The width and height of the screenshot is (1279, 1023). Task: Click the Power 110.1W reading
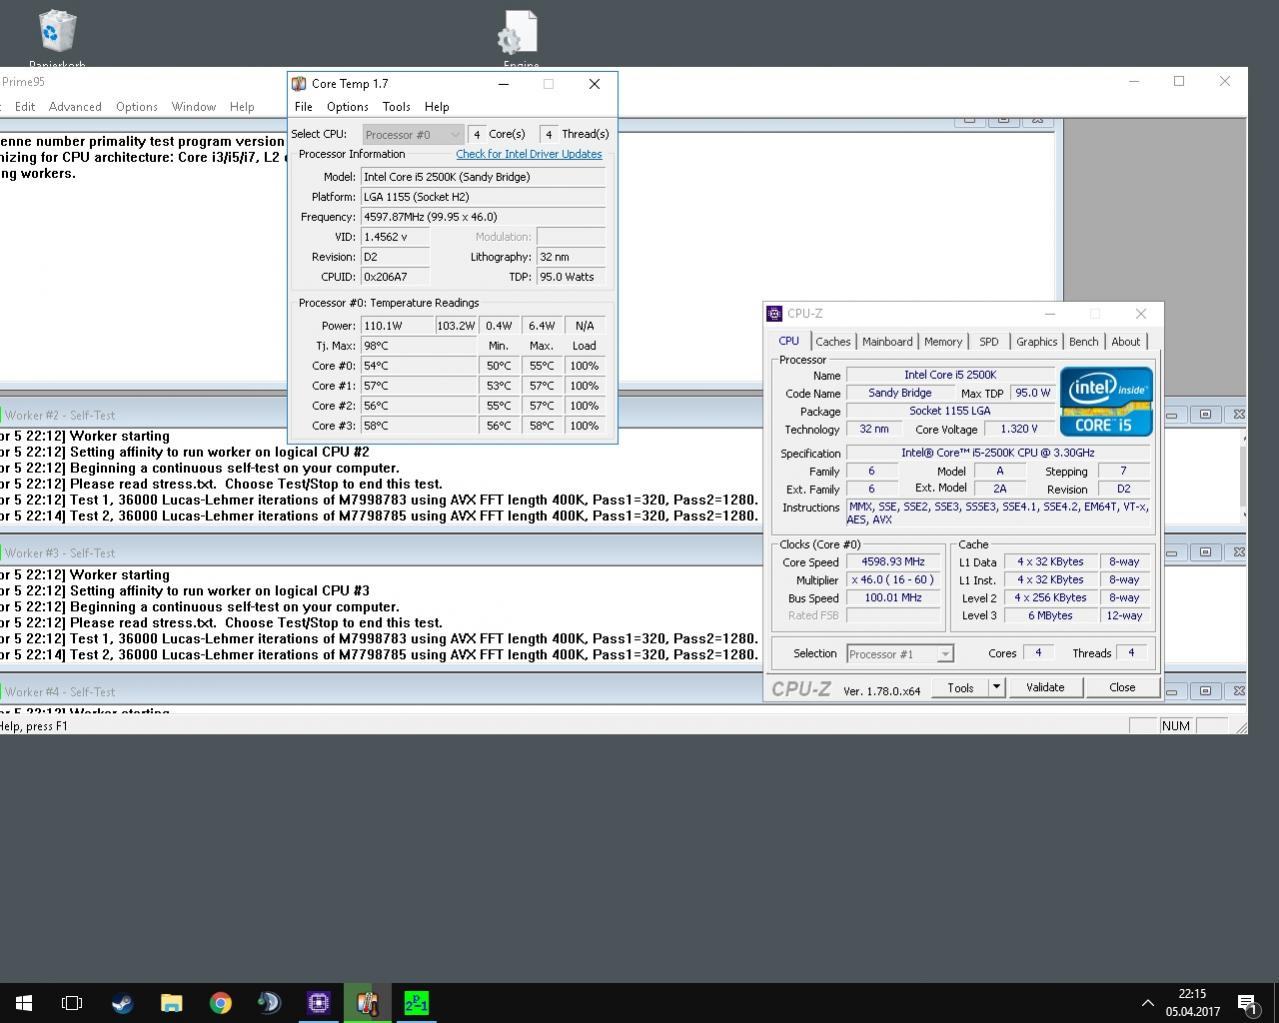click(x=397, y=326)
